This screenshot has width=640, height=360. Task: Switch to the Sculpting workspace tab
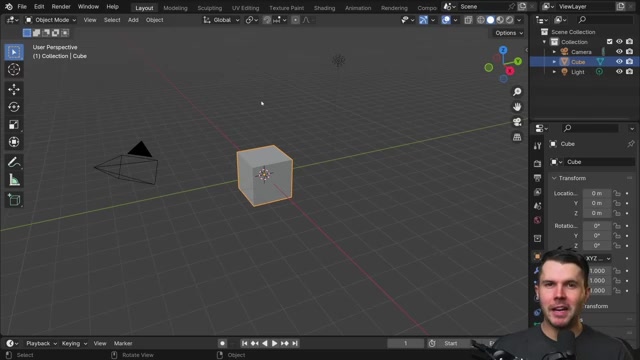tap(209, 8)
